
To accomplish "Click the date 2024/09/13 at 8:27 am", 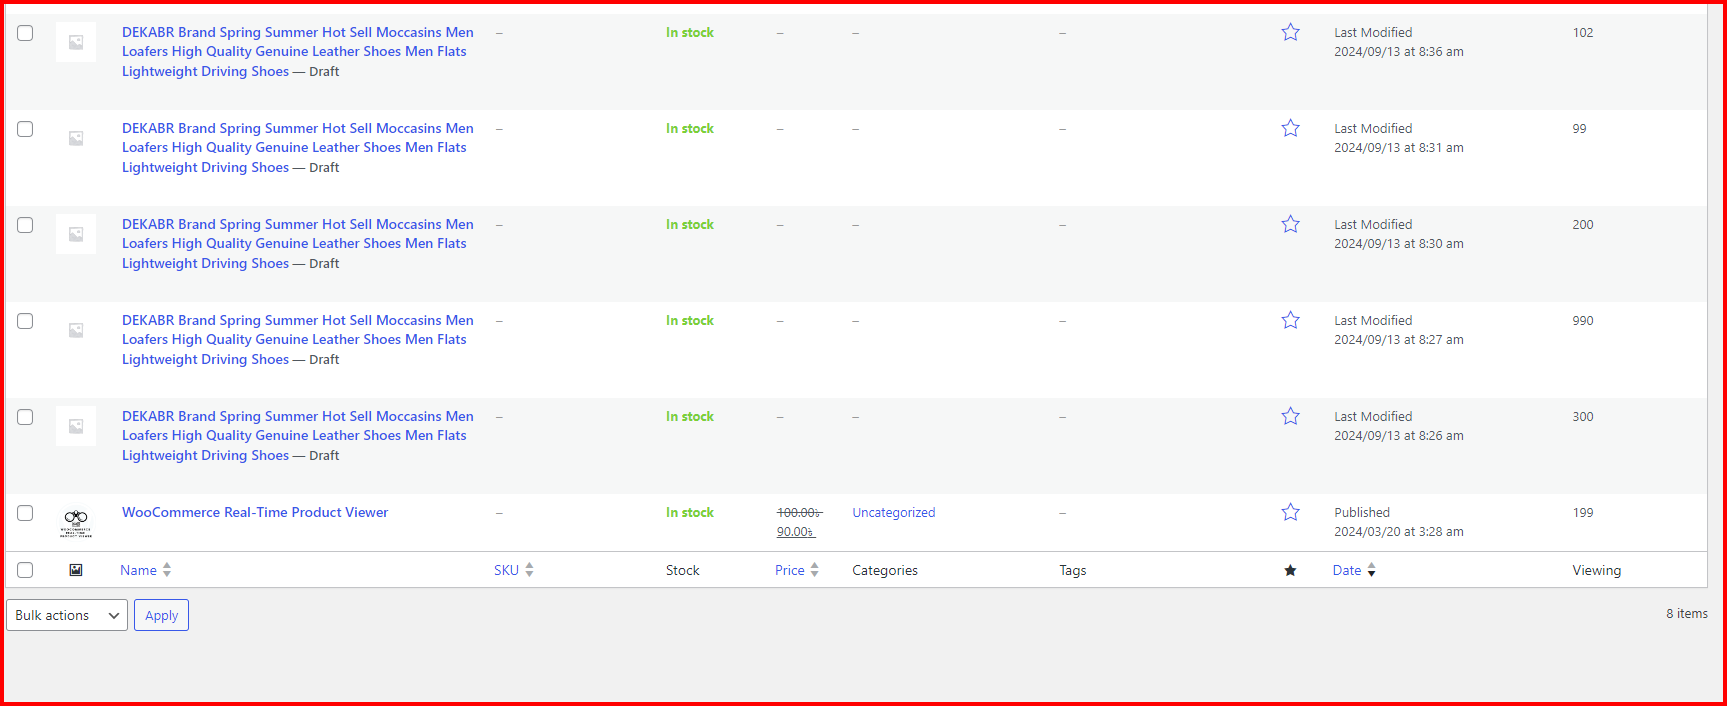I will pyautogui.click(x=1399, y=340).
